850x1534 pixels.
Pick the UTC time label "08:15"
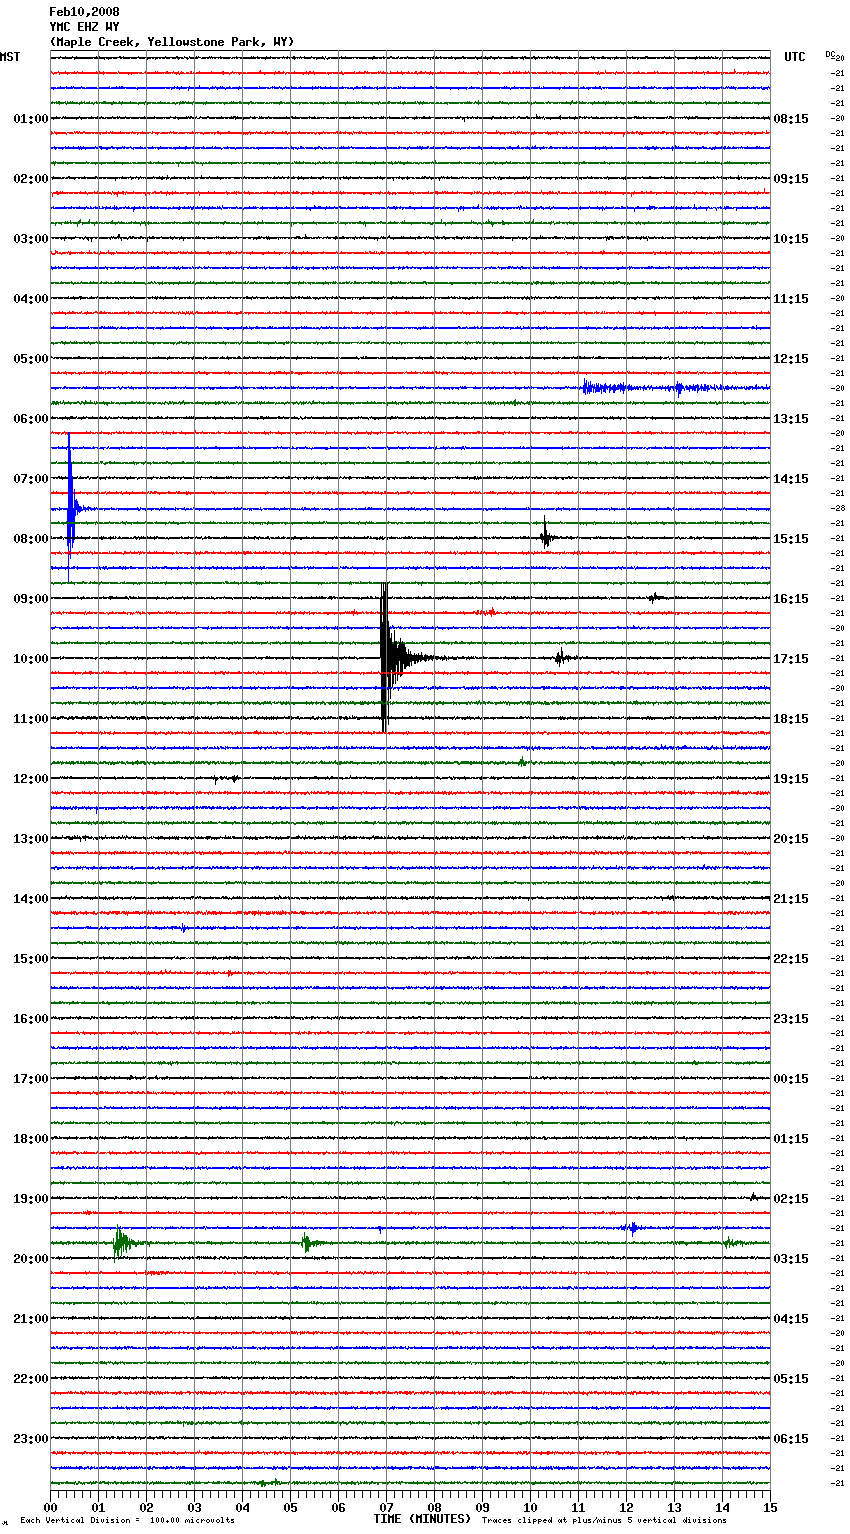(791, 119)
